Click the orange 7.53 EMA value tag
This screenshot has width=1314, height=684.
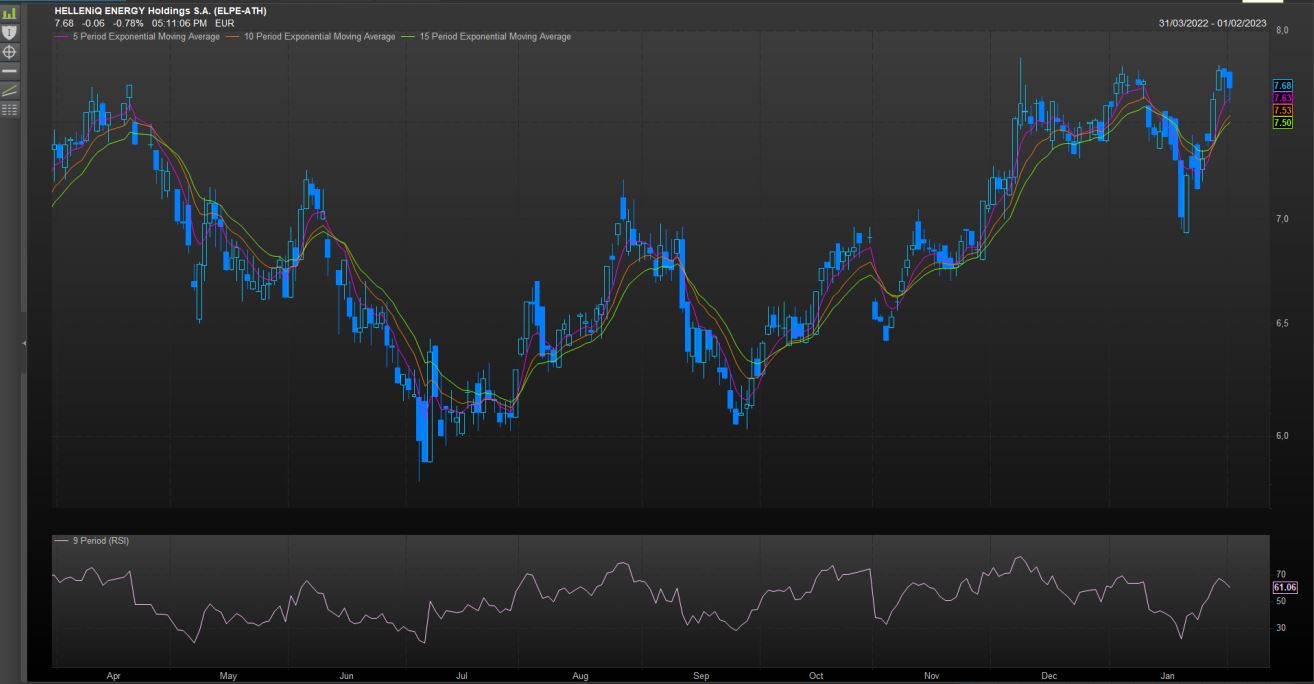1283,110
